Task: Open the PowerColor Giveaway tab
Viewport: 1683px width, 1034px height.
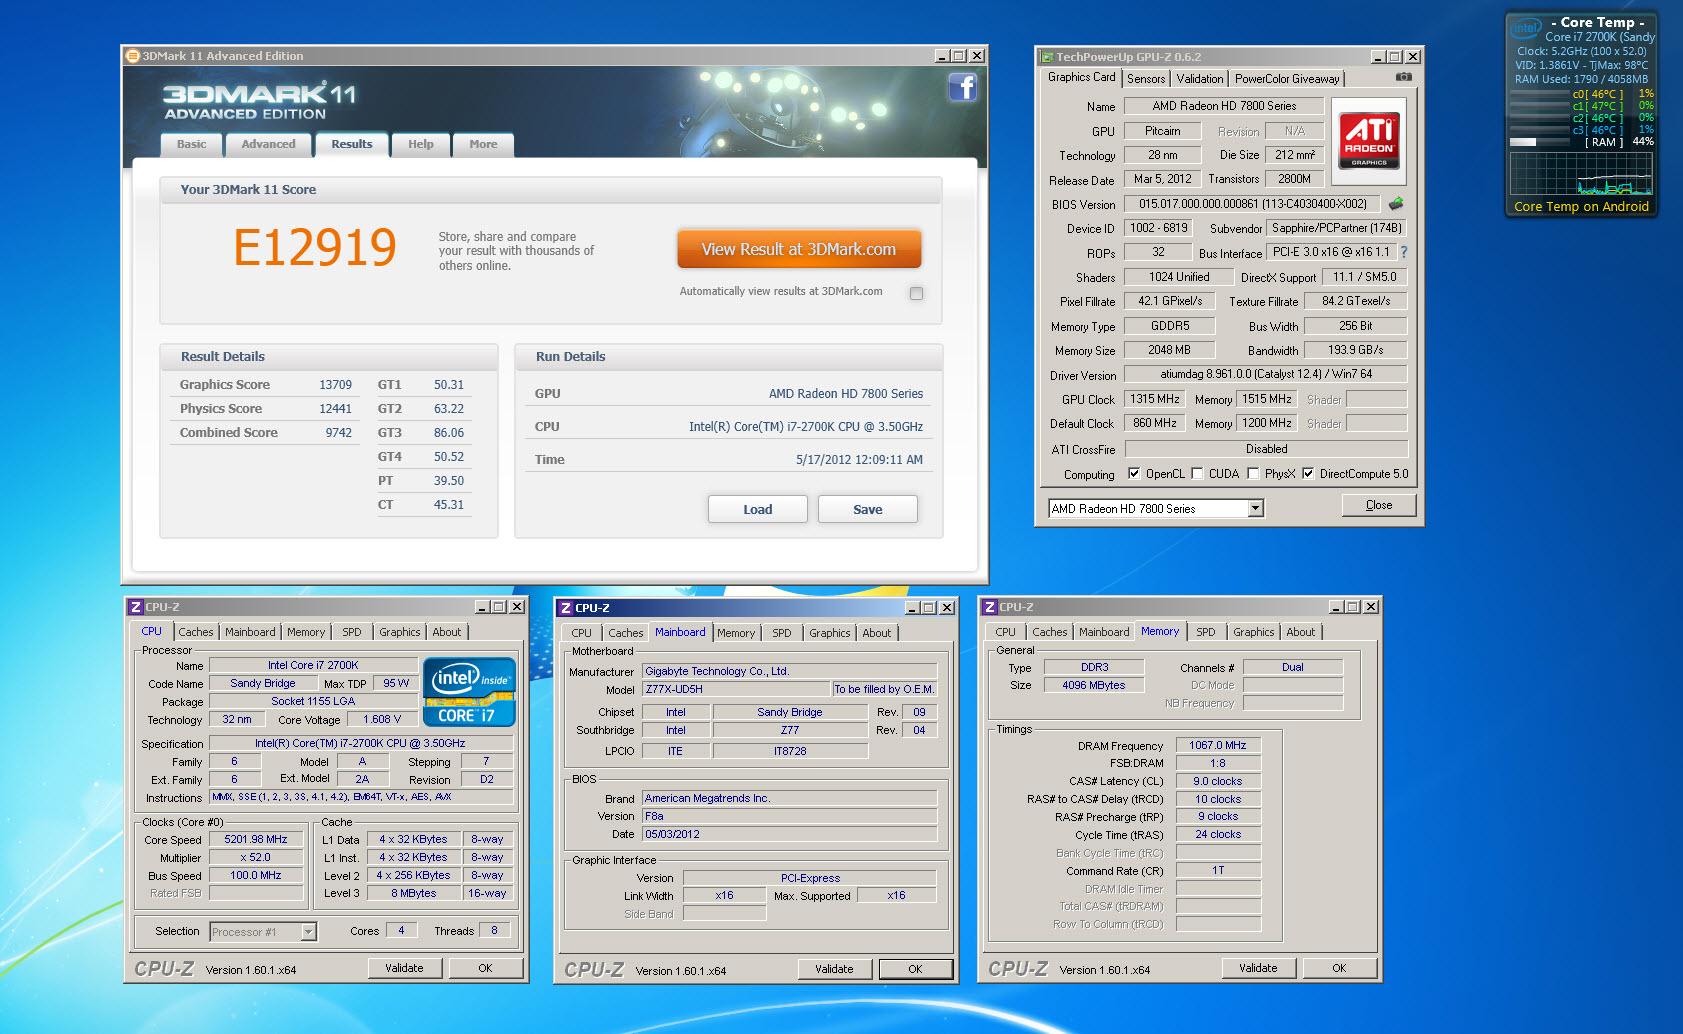Action: pos(1286,79)
